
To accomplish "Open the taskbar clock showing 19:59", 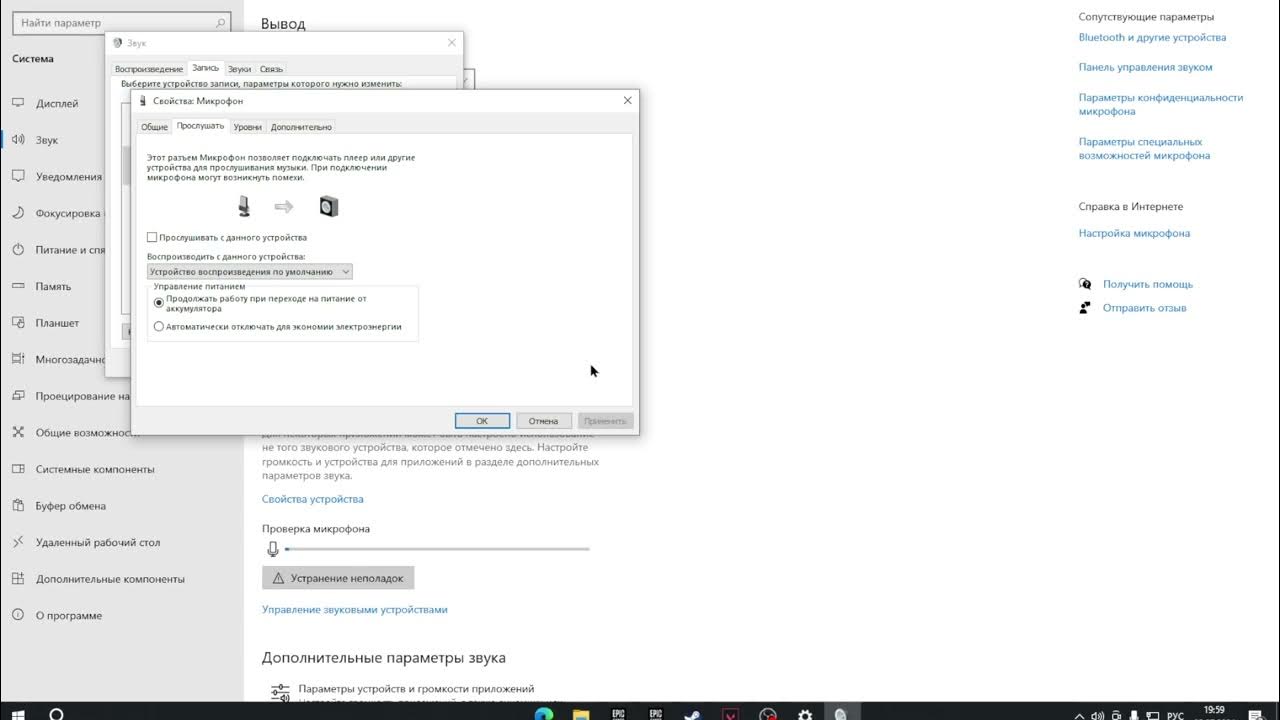I will click(1214, 709).
